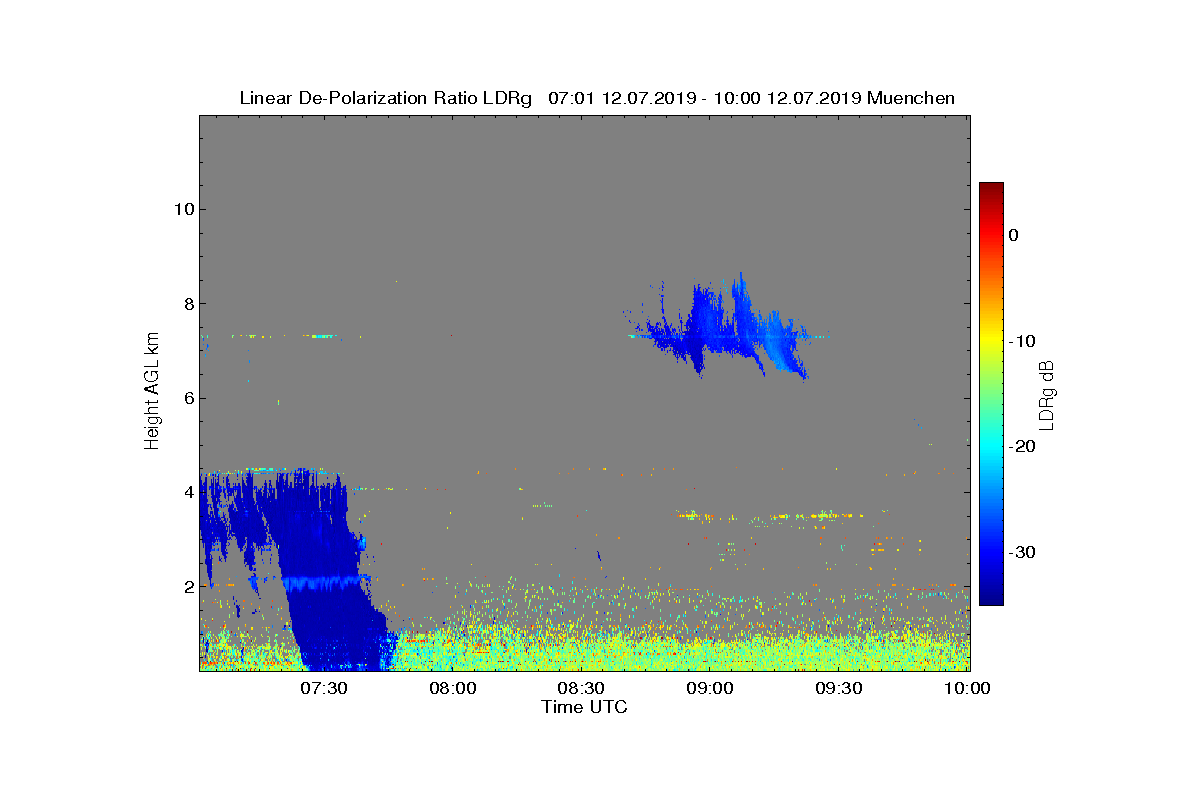Image resolution: width=1200 pixels, height=800 pixels.
Task: Click the dark blue bottom of colorbar
Action: [x=991, y=596]
